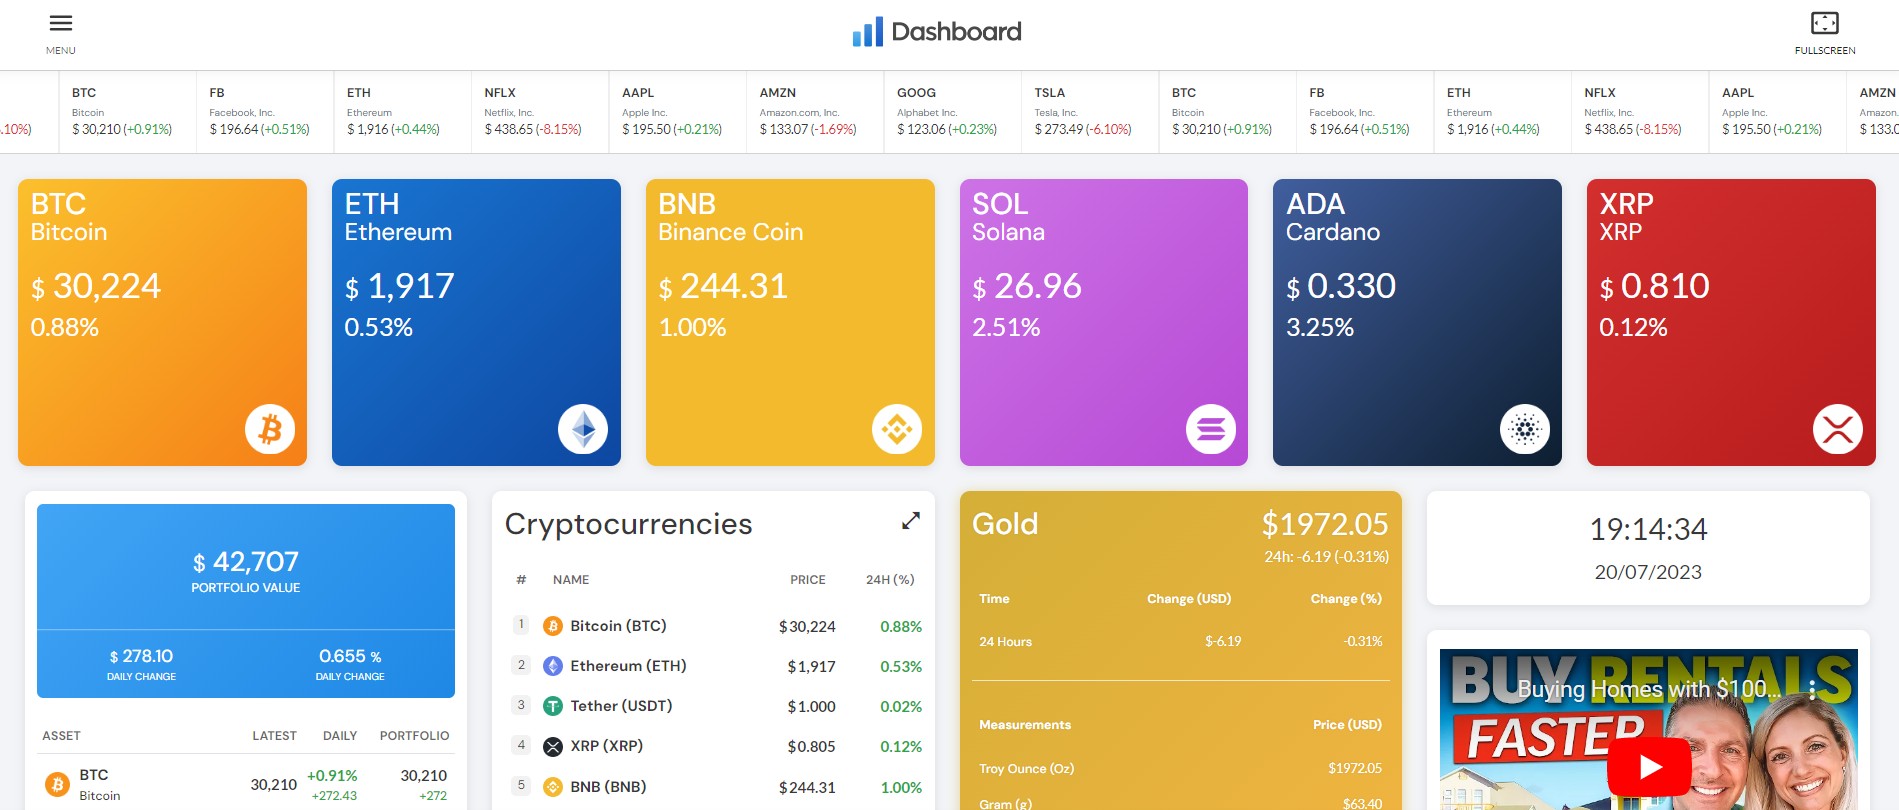The height and width of the screenshot is (810, 1899).
Task: Click the $ 42,707 portfolio value
Action: pos(246,562)
